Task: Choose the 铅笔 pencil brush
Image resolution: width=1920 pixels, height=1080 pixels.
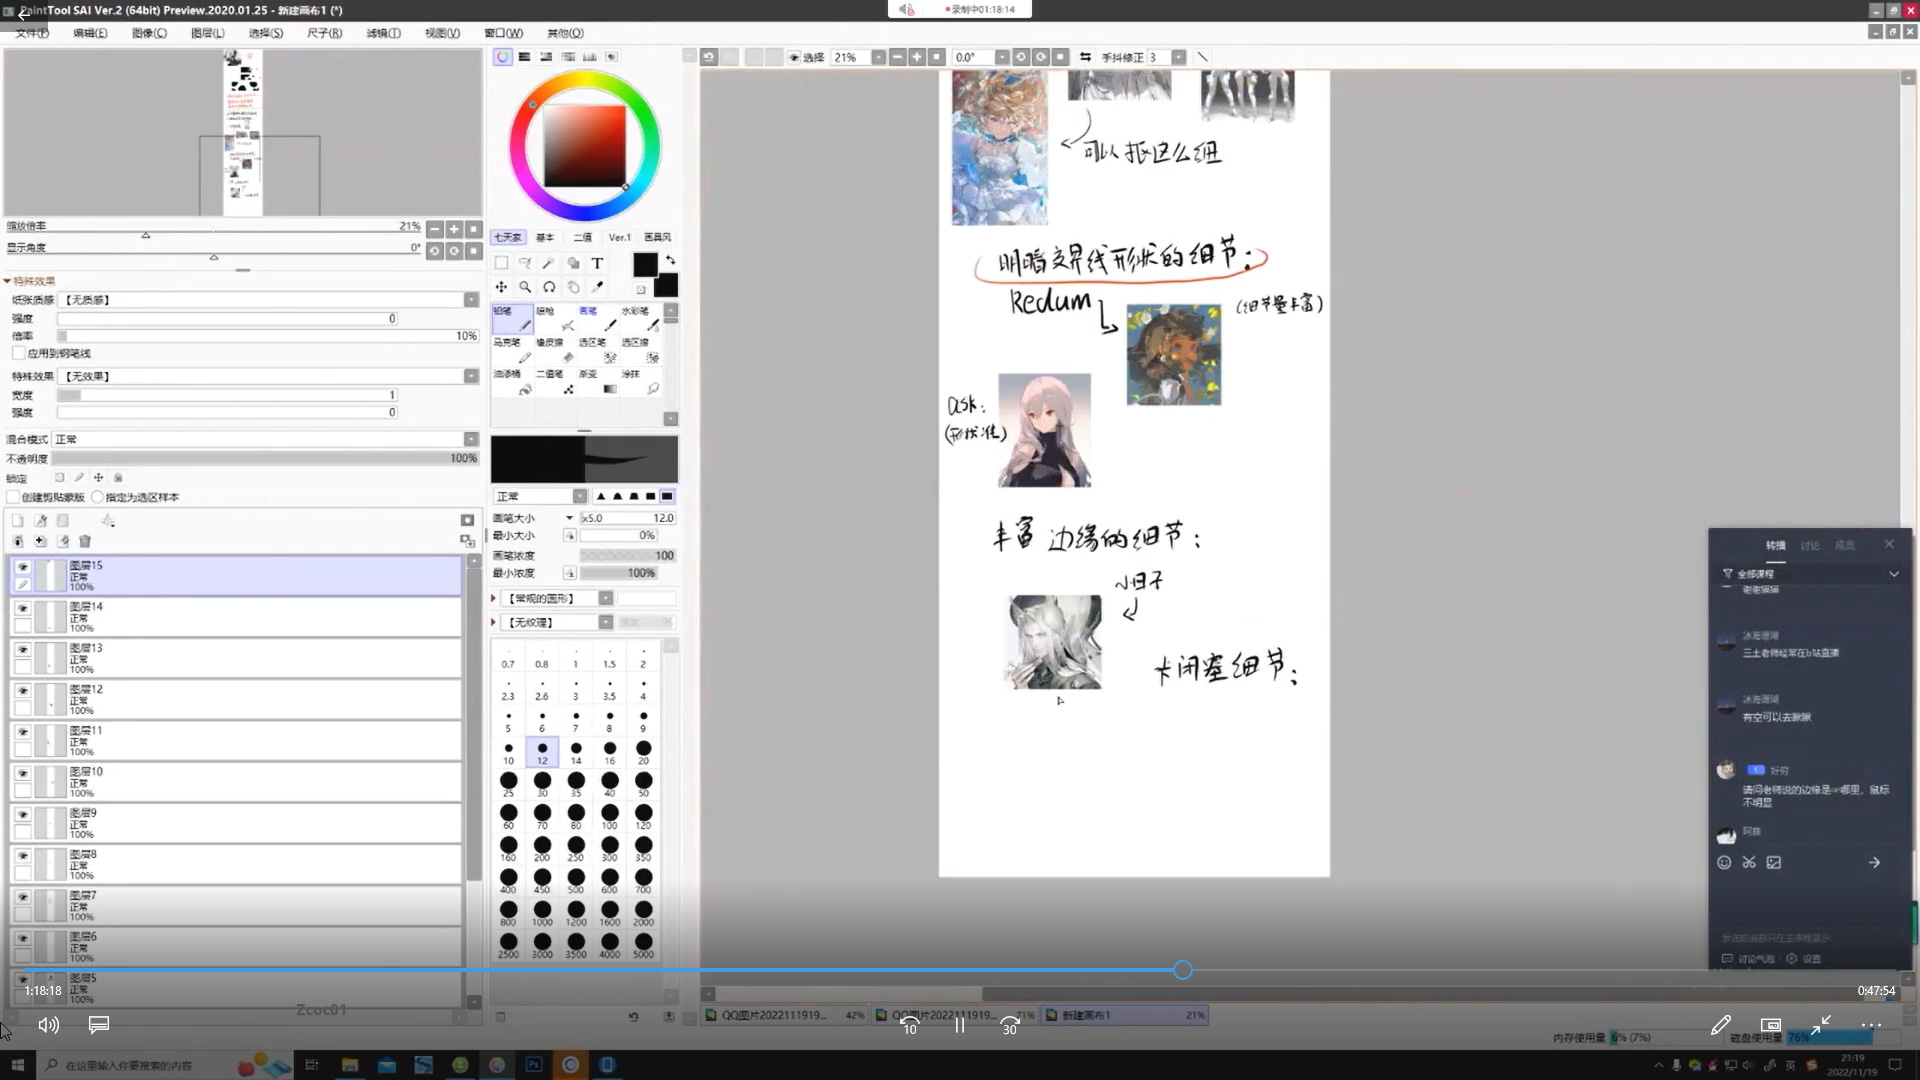Action: (512, 319)
